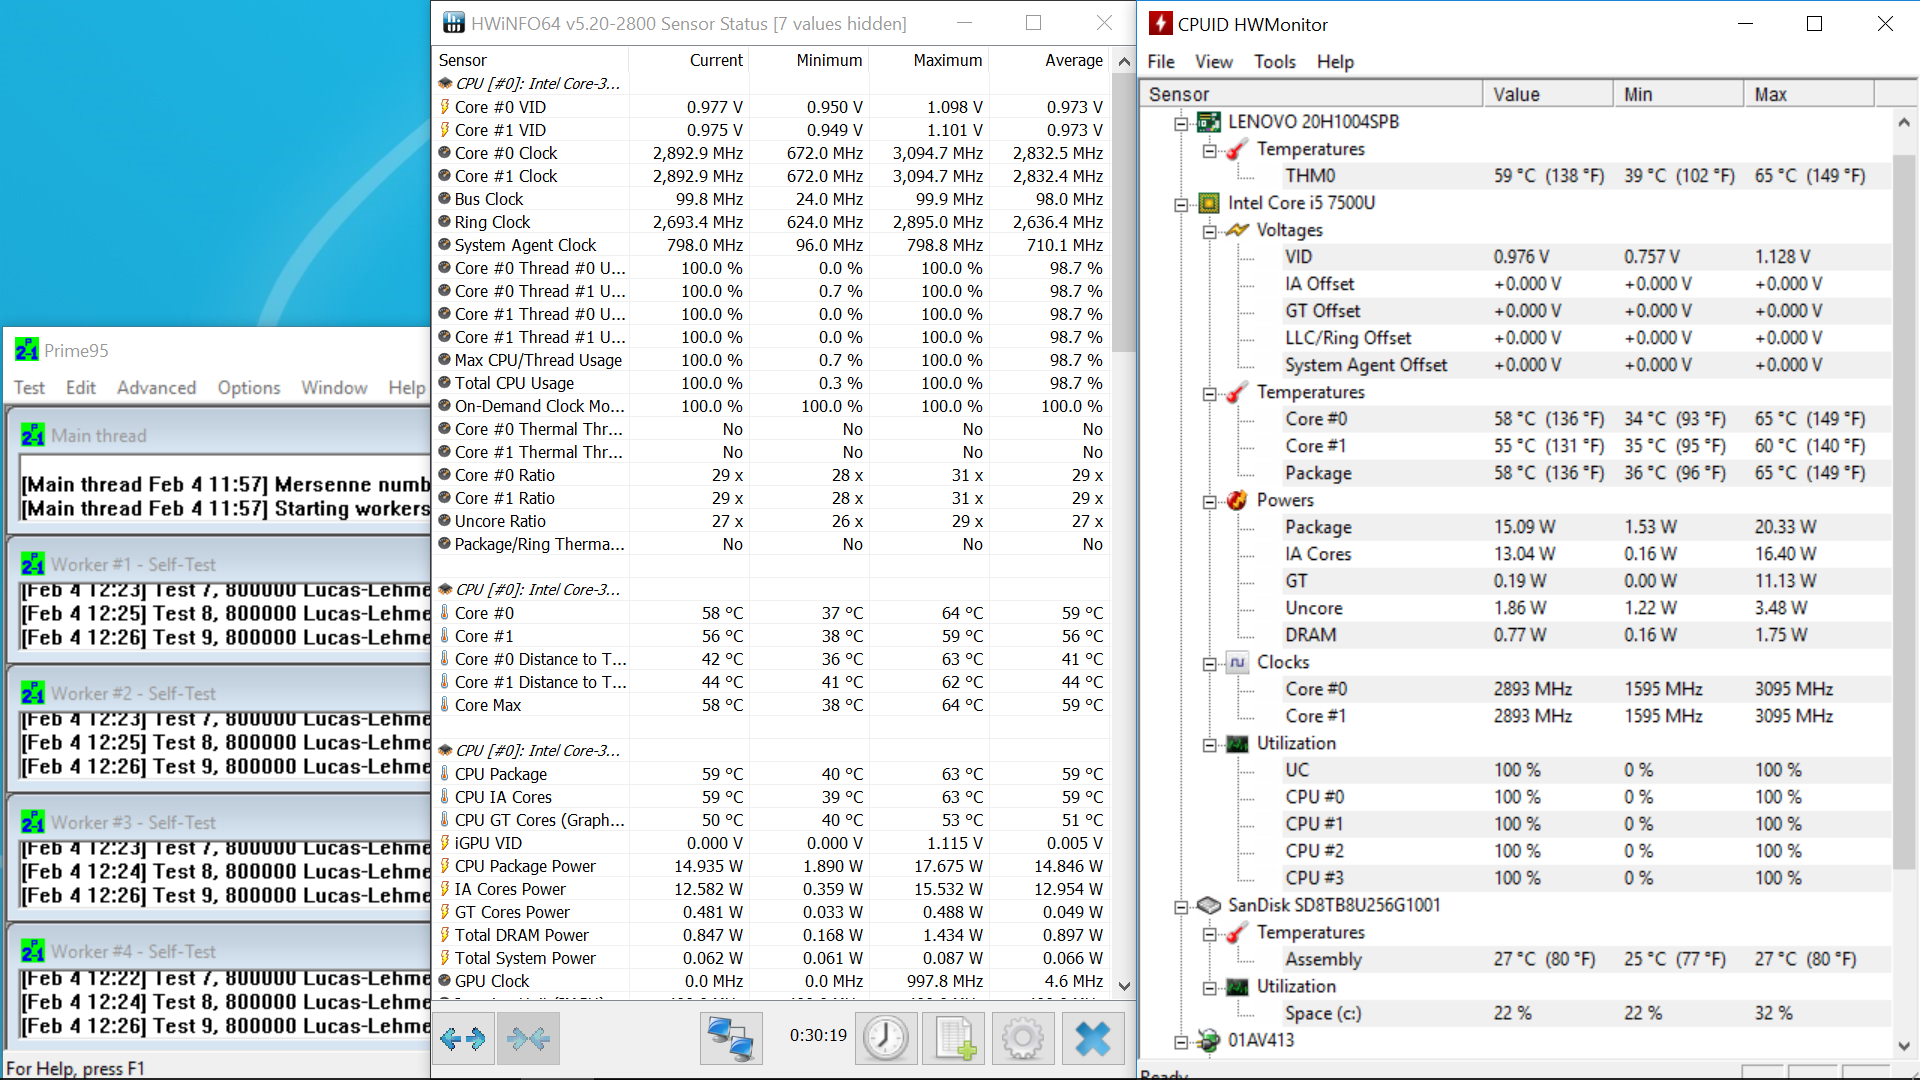The image size is (1920, 1080).
Task: Open the HWMonitor Tools menu
Action: point(1275,62)
